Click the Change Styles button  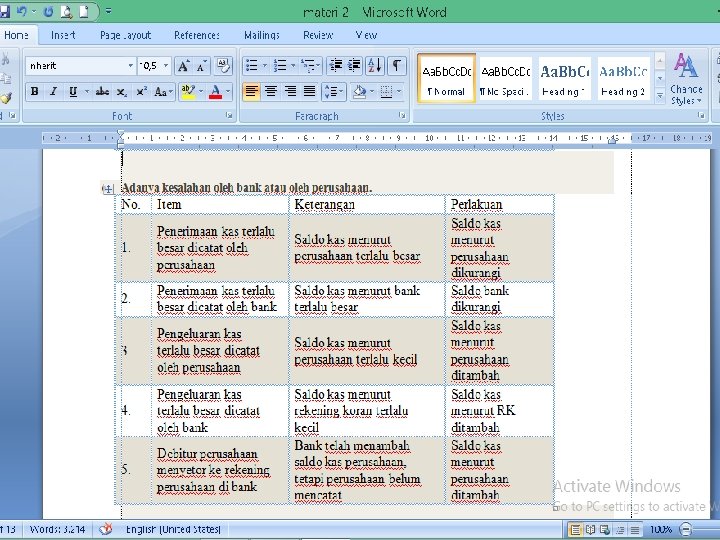click(x=686, y=79)
